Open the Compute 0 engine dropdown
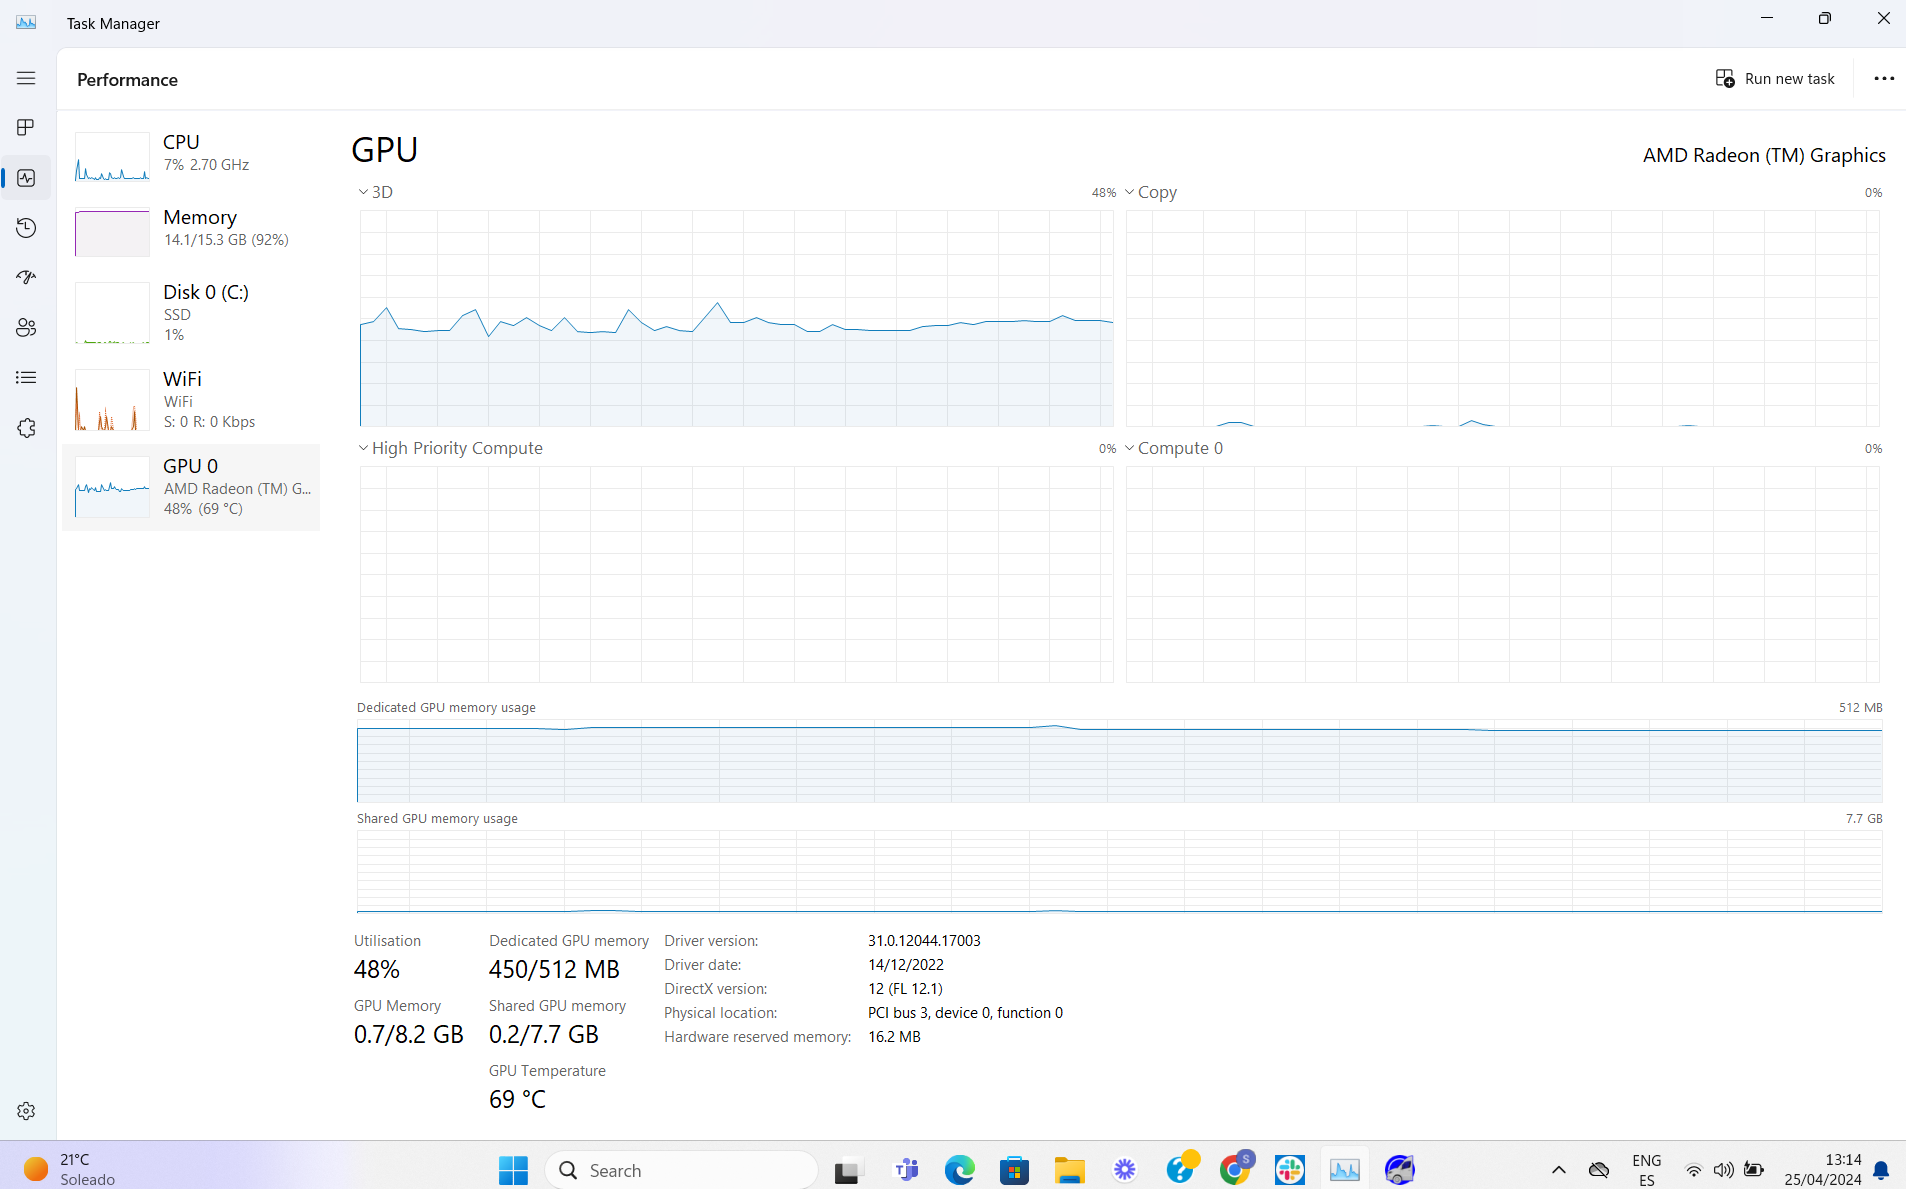 1174,448
